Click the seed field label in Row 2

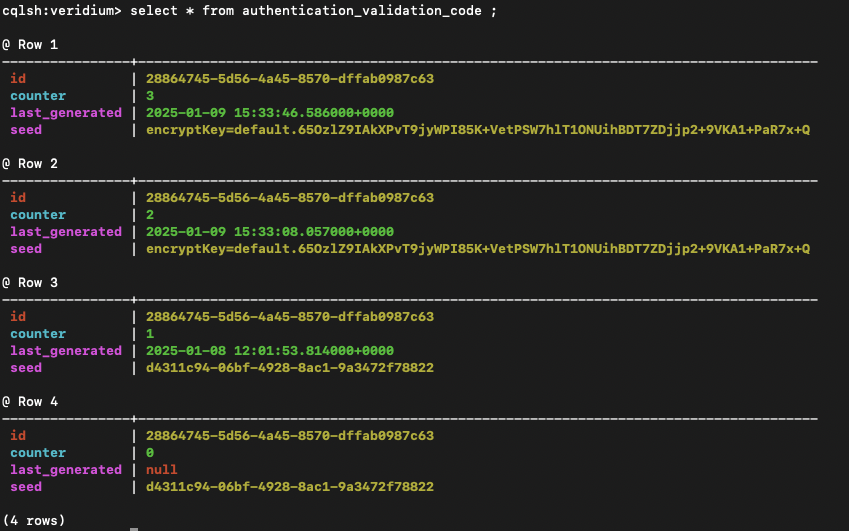26,248
